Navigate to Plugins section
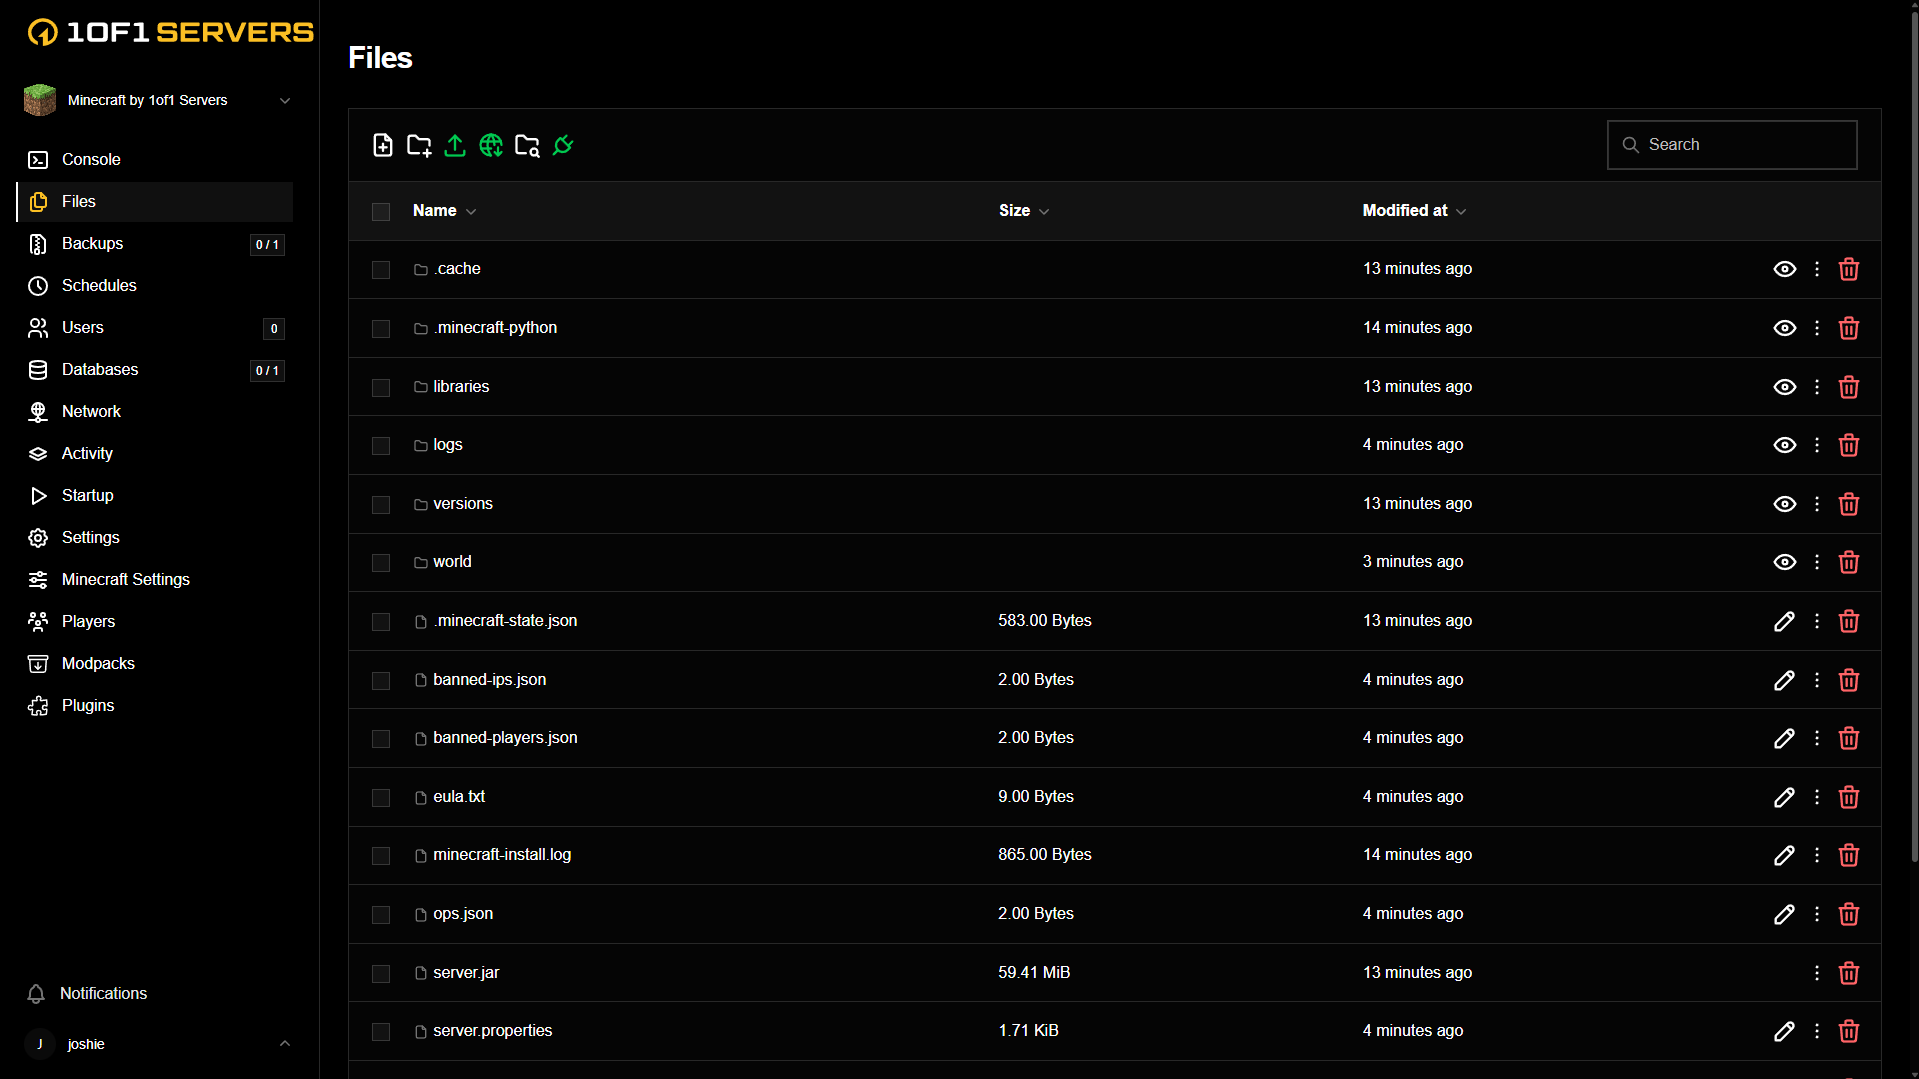Viewport: 1919px width, 1079px height. (x=155, y=706)
